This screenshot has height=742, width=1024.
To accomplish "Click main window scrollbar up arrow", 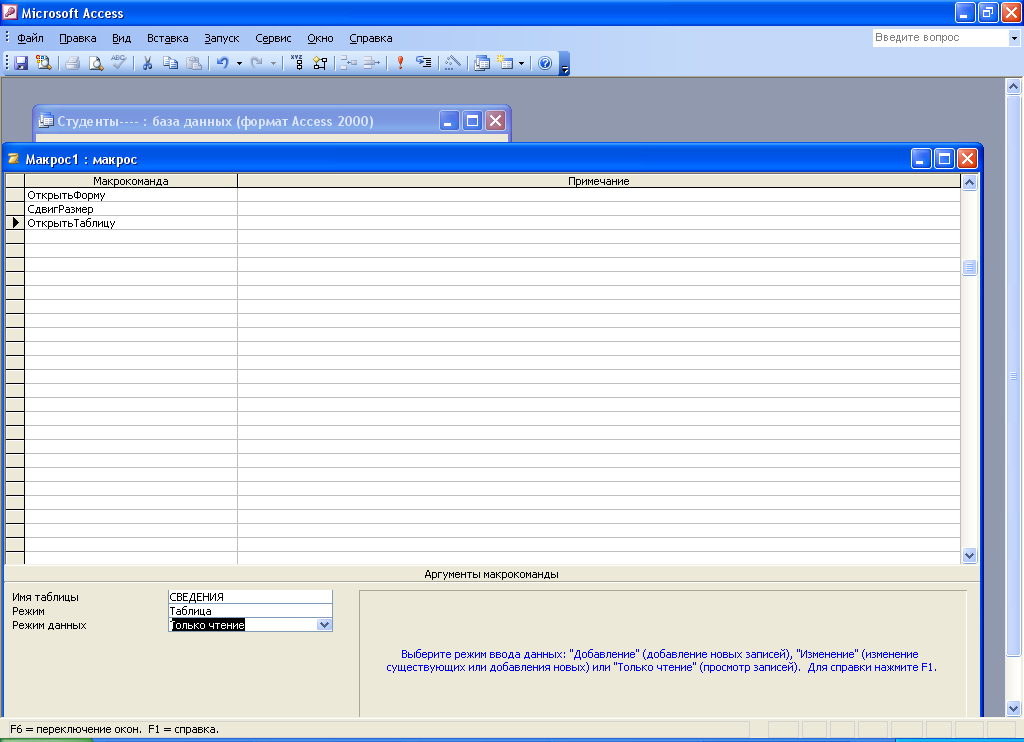I will pos(1013,86).
